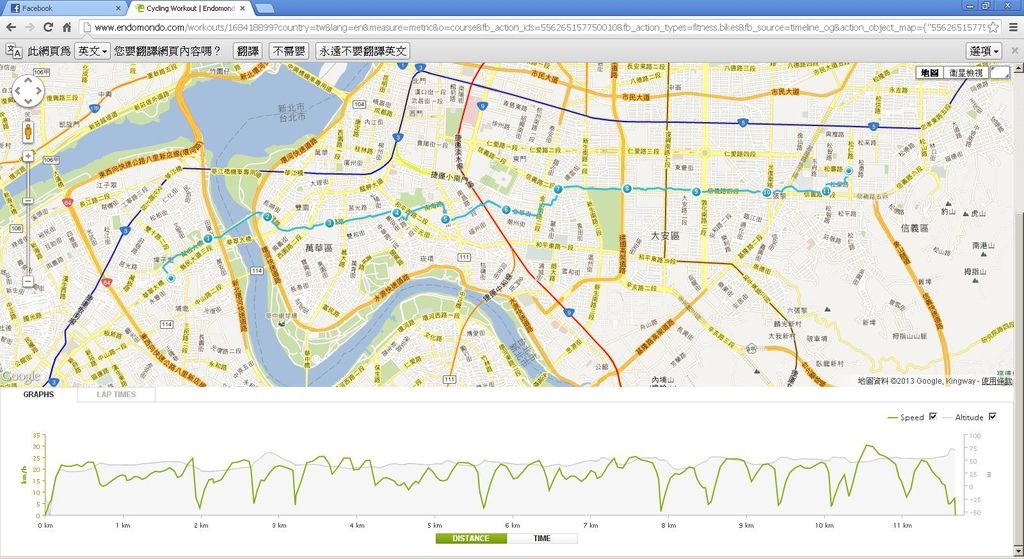The height and width of the screenshot is (559, 1024).
Task: Switch graph axis to DISTANCE
Action: pyautogui.click(x=471, y=539)
